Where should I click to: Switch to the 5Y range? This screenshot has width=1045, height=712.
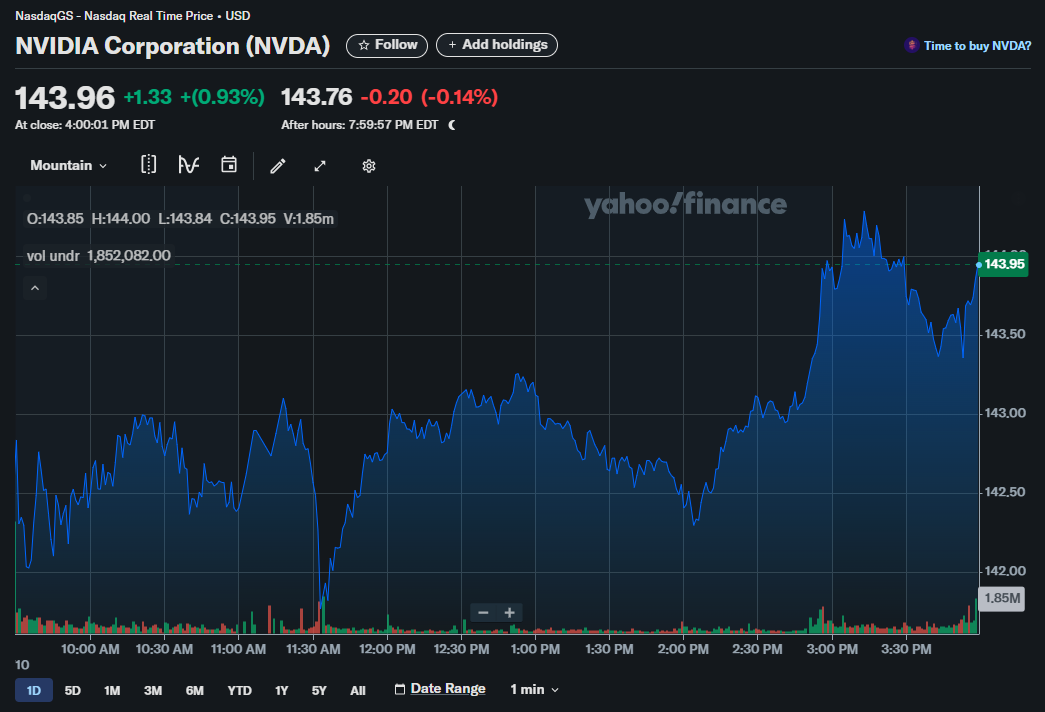(319, 690)
